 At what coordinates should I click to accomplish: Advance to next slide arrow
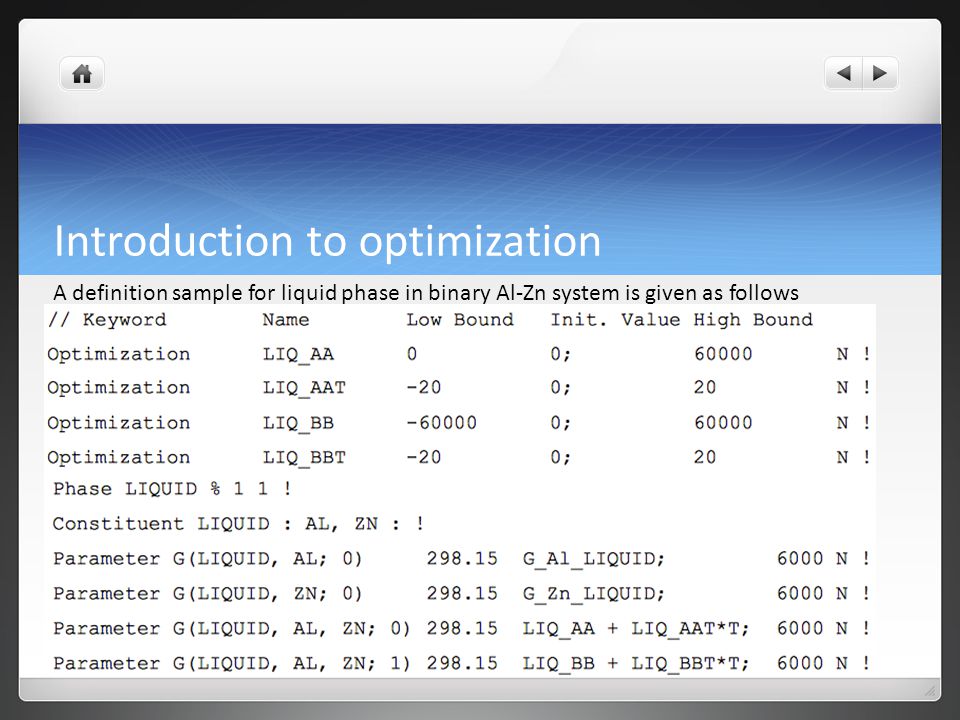[x=880, y=73]
